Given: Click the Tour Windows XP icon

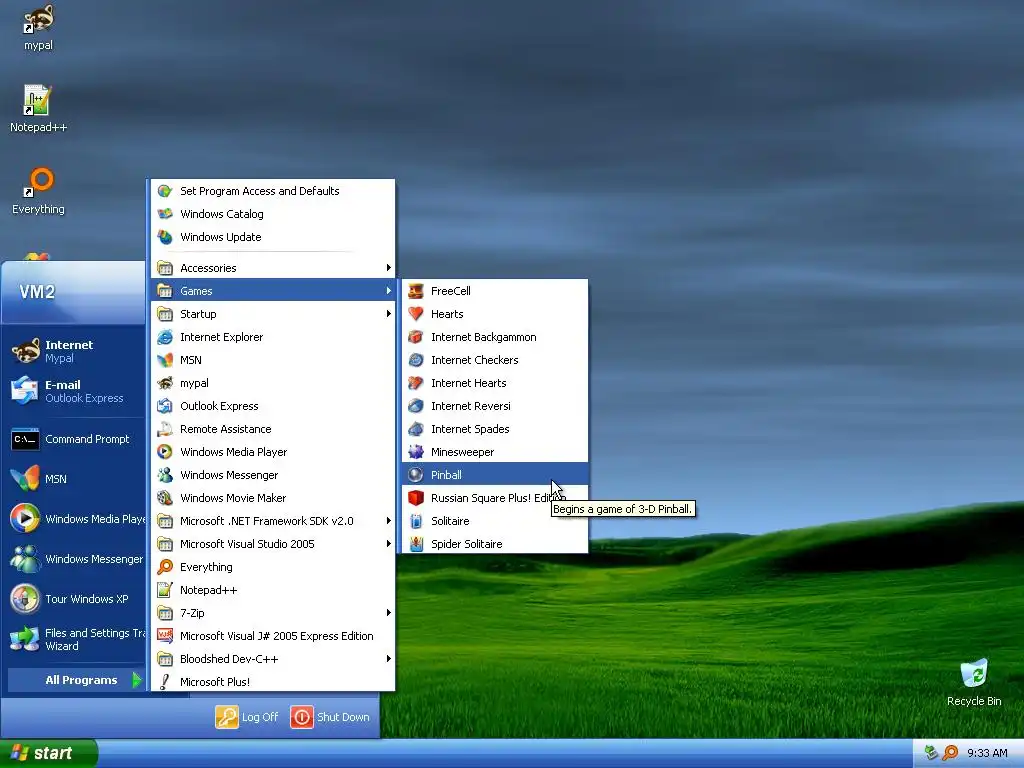Looking at the screenshot, I should coord(25,599).
